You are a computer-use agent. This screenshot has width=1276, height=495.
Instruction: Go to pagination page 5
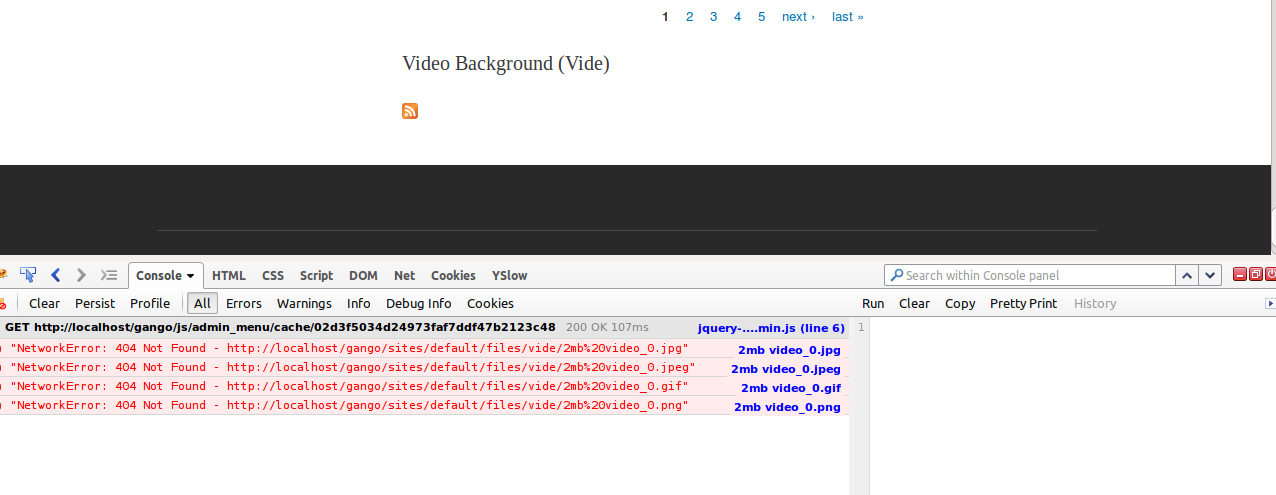(762, 16)
